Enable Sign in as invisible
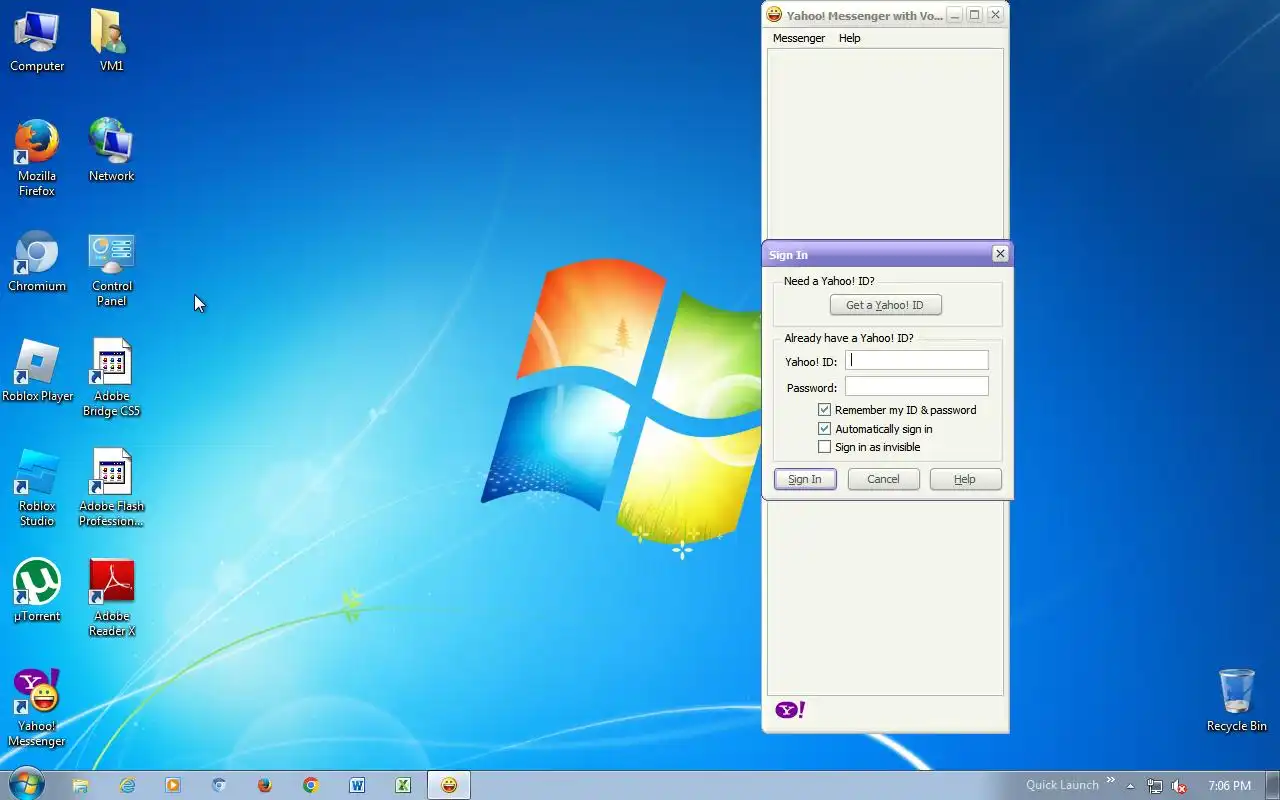The width and height of the screenshot is (1280, 800). [x=825, y=447]
